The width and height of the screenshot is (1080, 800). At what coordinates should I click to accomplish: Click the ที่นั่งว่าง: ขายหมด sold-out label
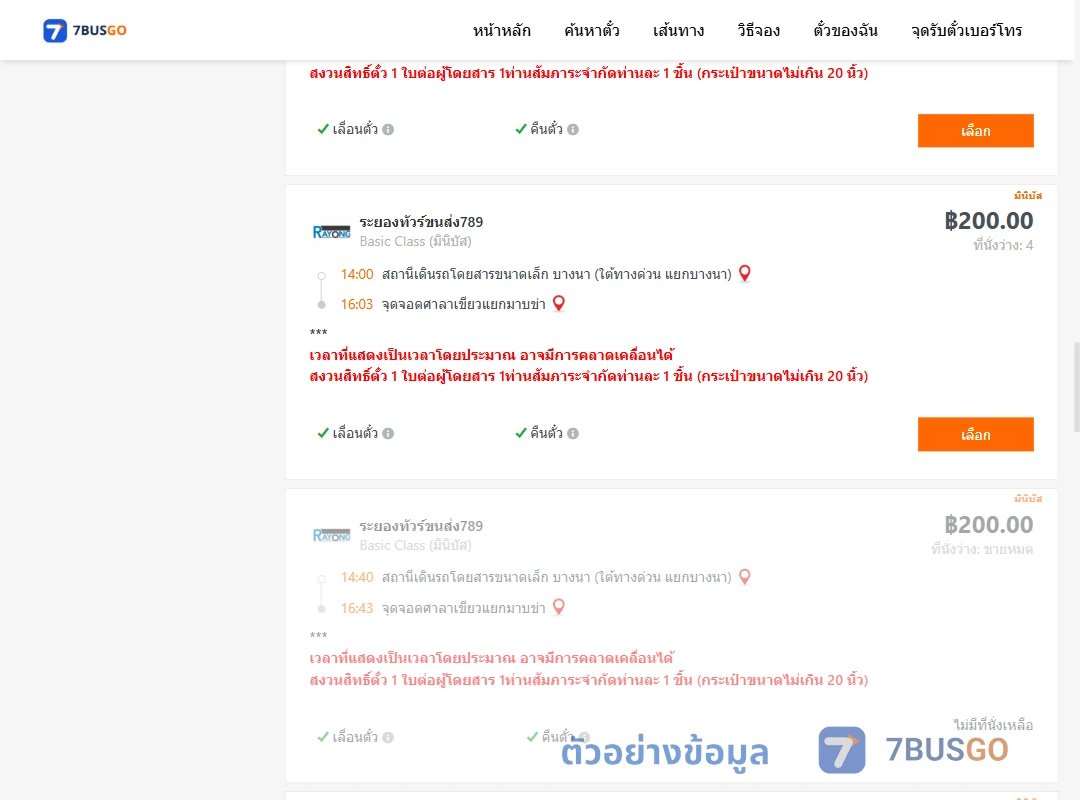pos(982,549)
